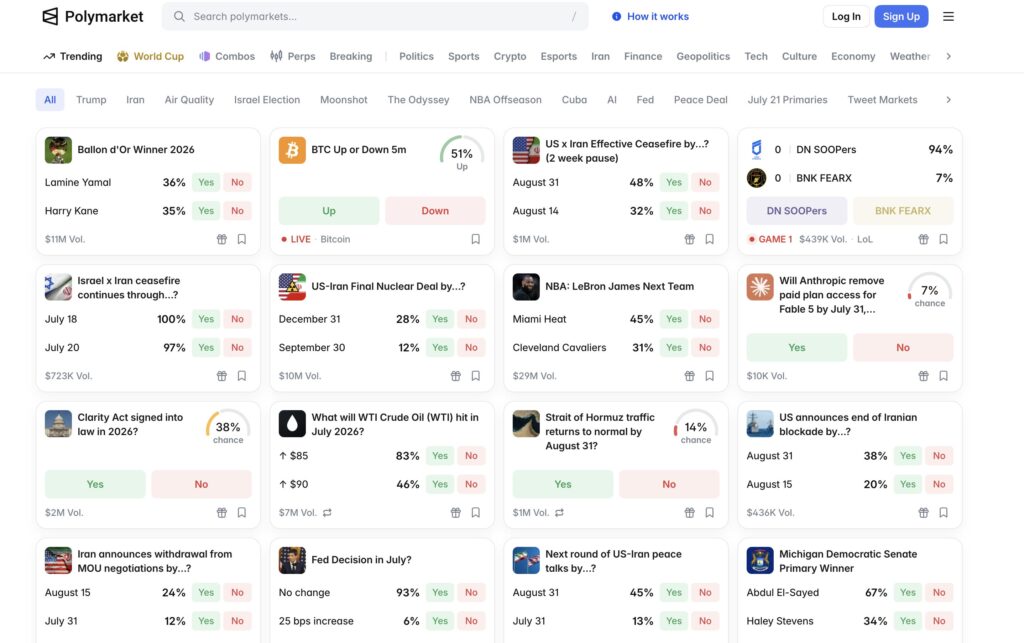The width and height of the screenshot is (1024, 643).
Task: Click the Anthropic logo thumbnail
Action: pyautogui.click(x=760, y=287)
